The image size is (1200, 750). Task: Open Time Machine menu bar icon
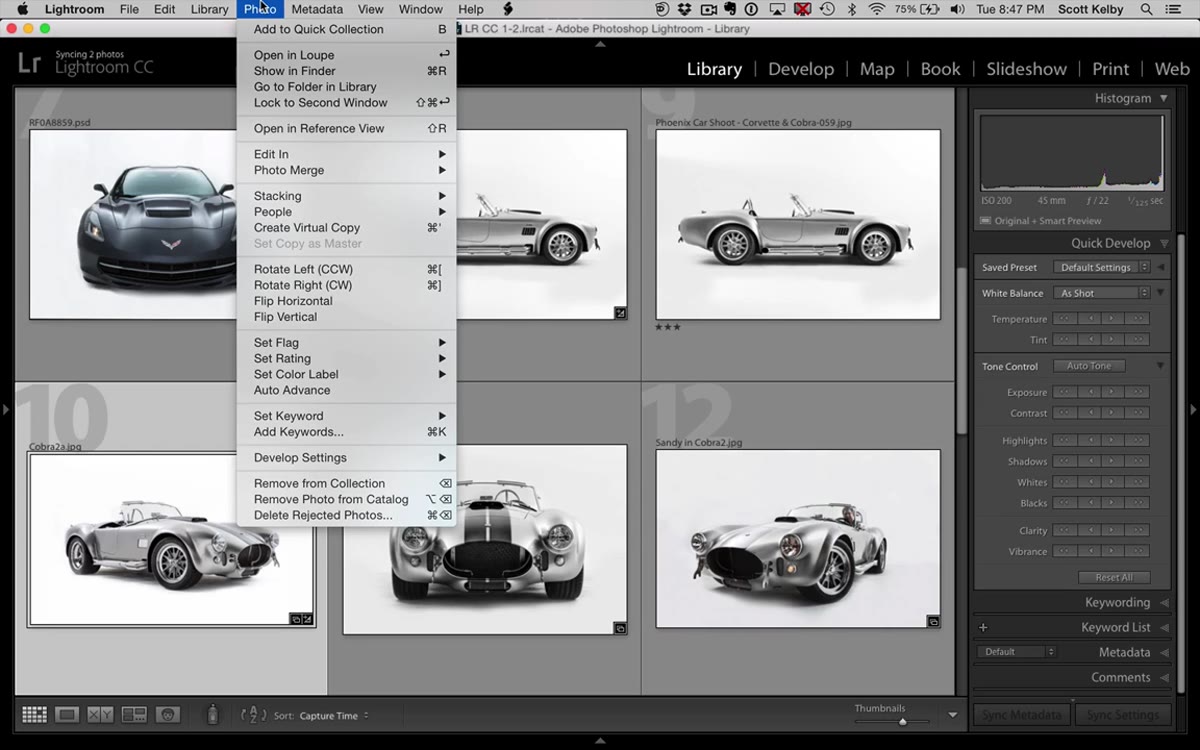[x=828, y=9]
